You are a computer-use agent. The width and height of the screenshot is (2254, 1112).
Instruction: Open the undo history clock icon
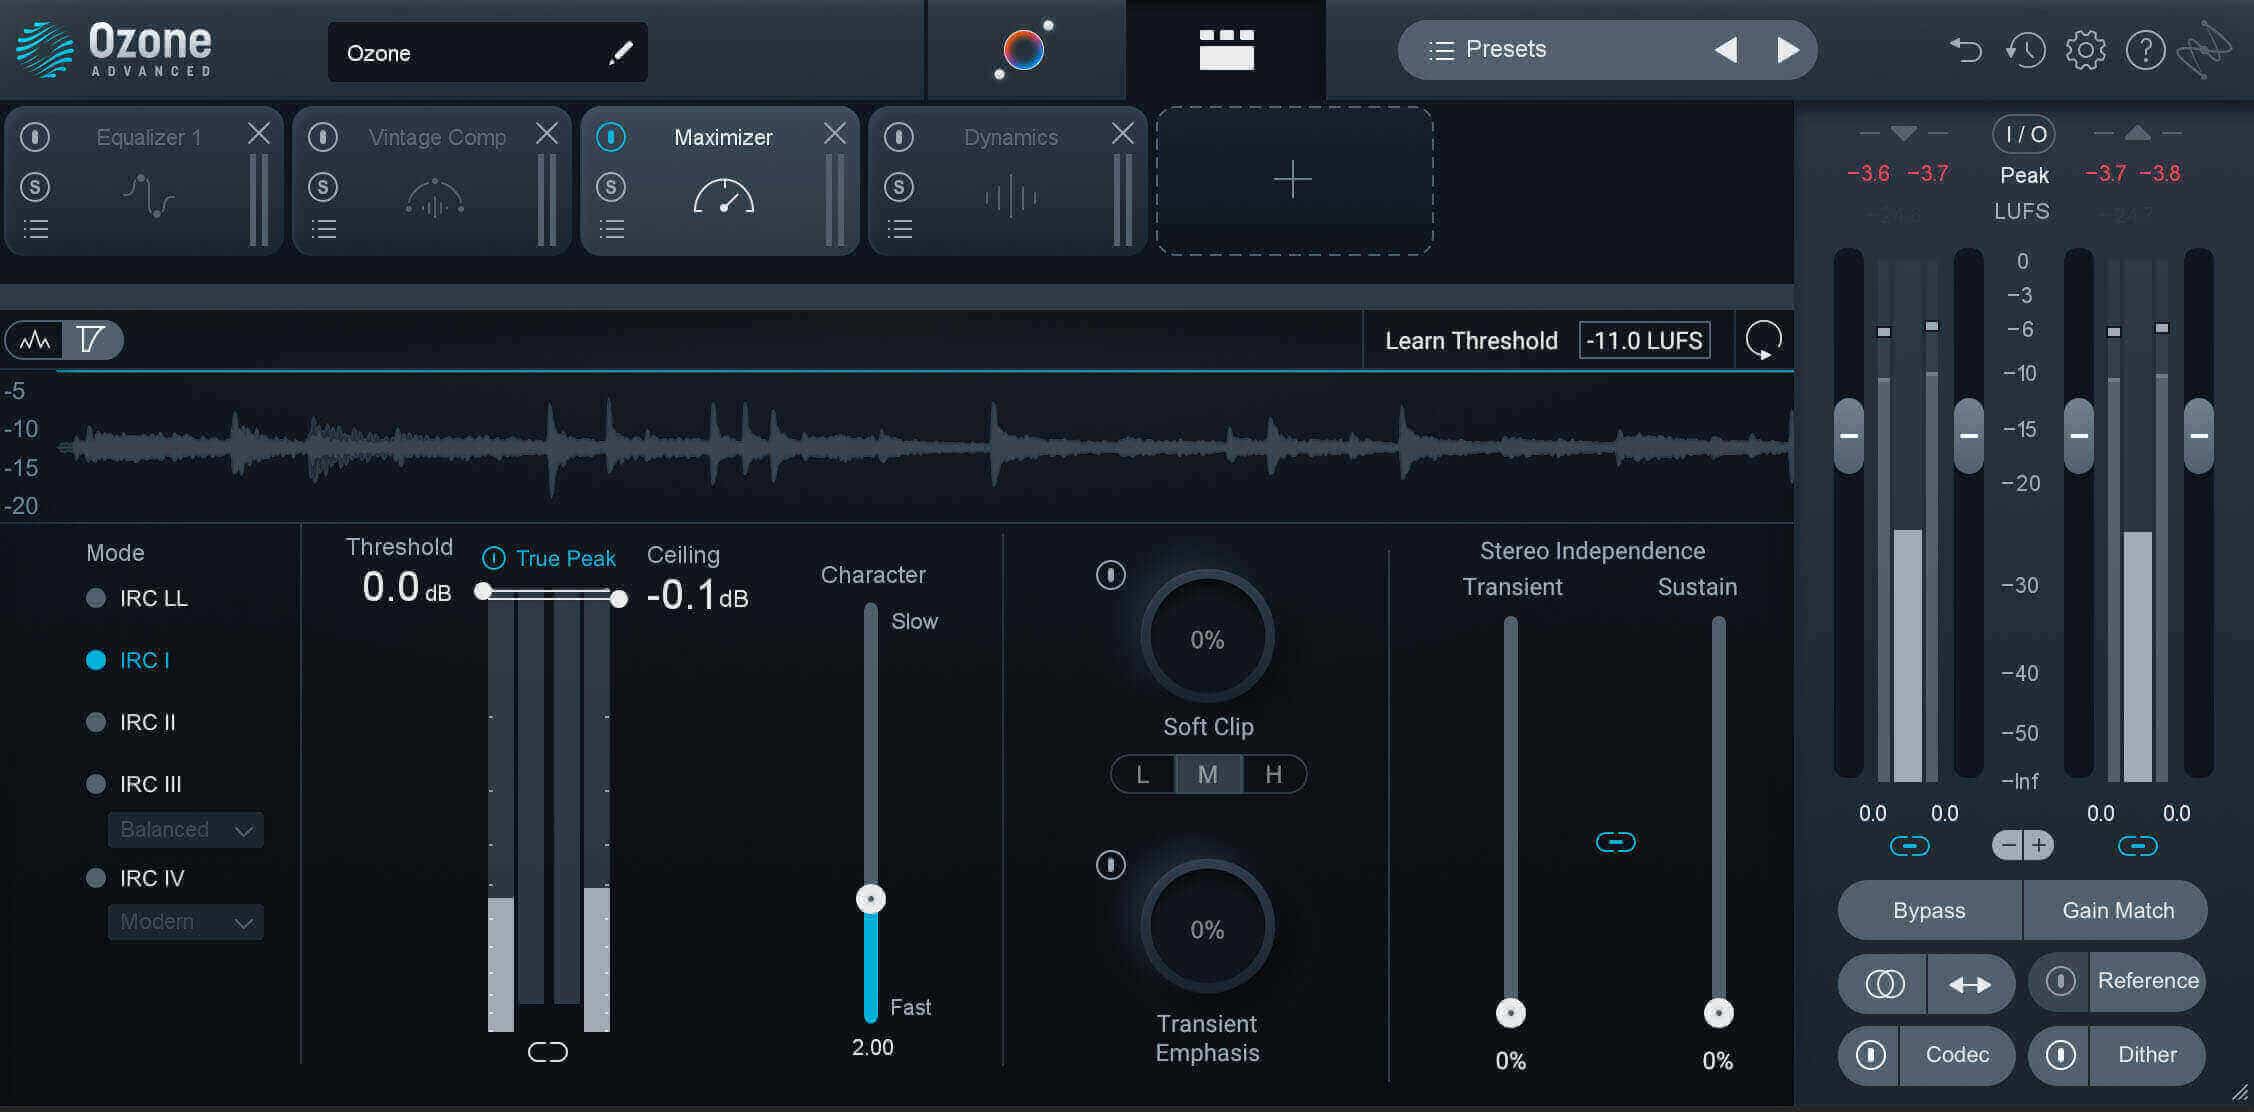(x=2025, y=49)
